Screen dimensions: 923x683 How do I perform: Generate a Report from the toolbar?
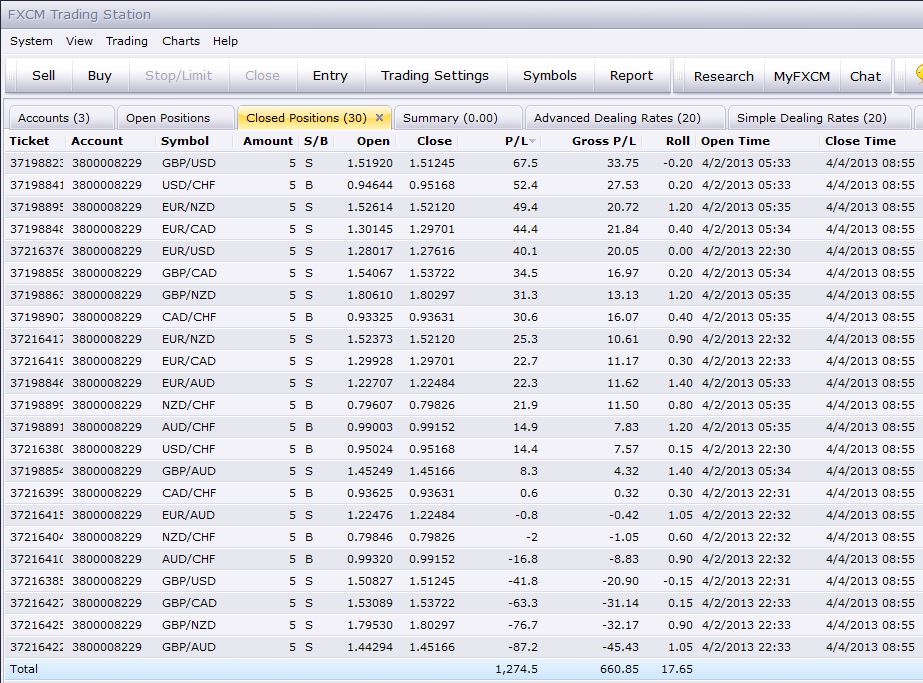point(632,75)
